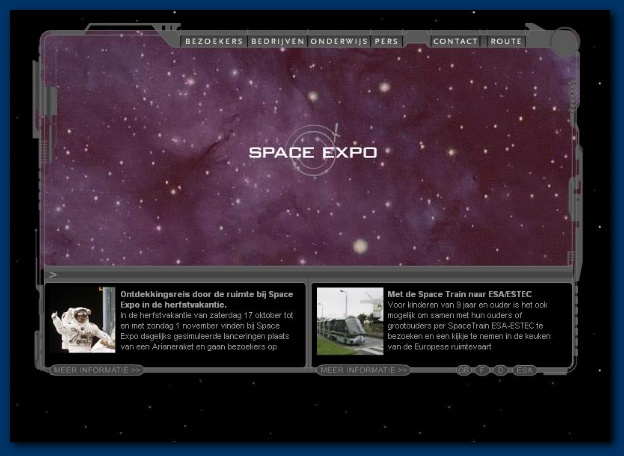Open the astronaut thumbnail image
This screenshot has height=456, width=624.
tap(83, 320)
